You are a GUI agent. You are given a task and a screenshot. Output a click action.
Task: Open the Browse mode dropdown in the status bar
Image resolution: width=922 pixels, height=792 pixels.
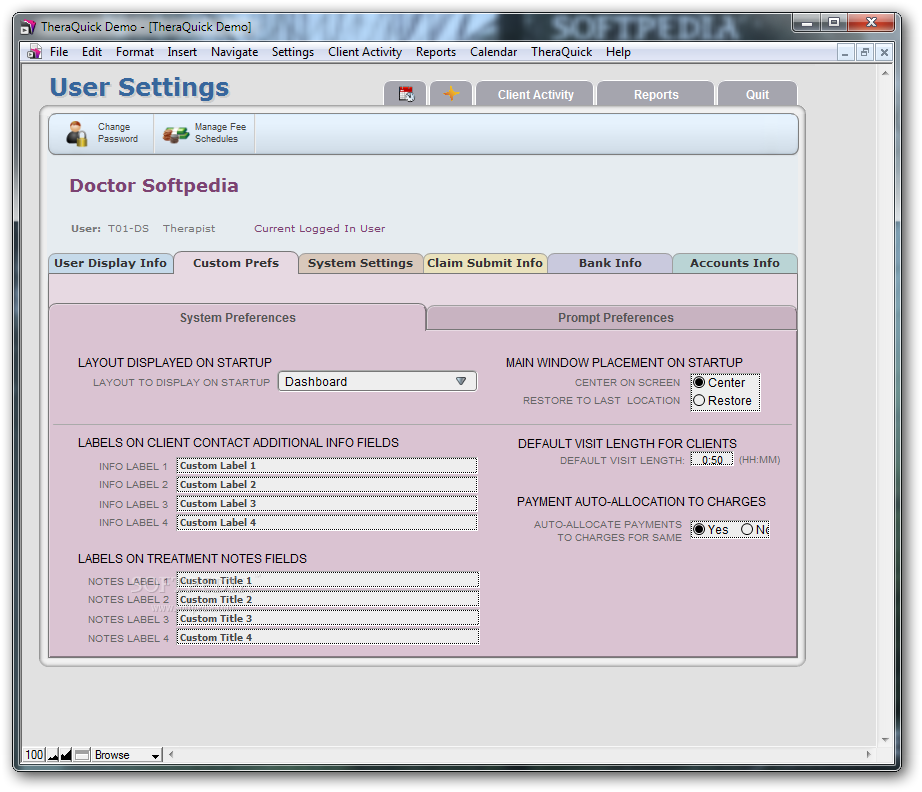click(127, 754)
